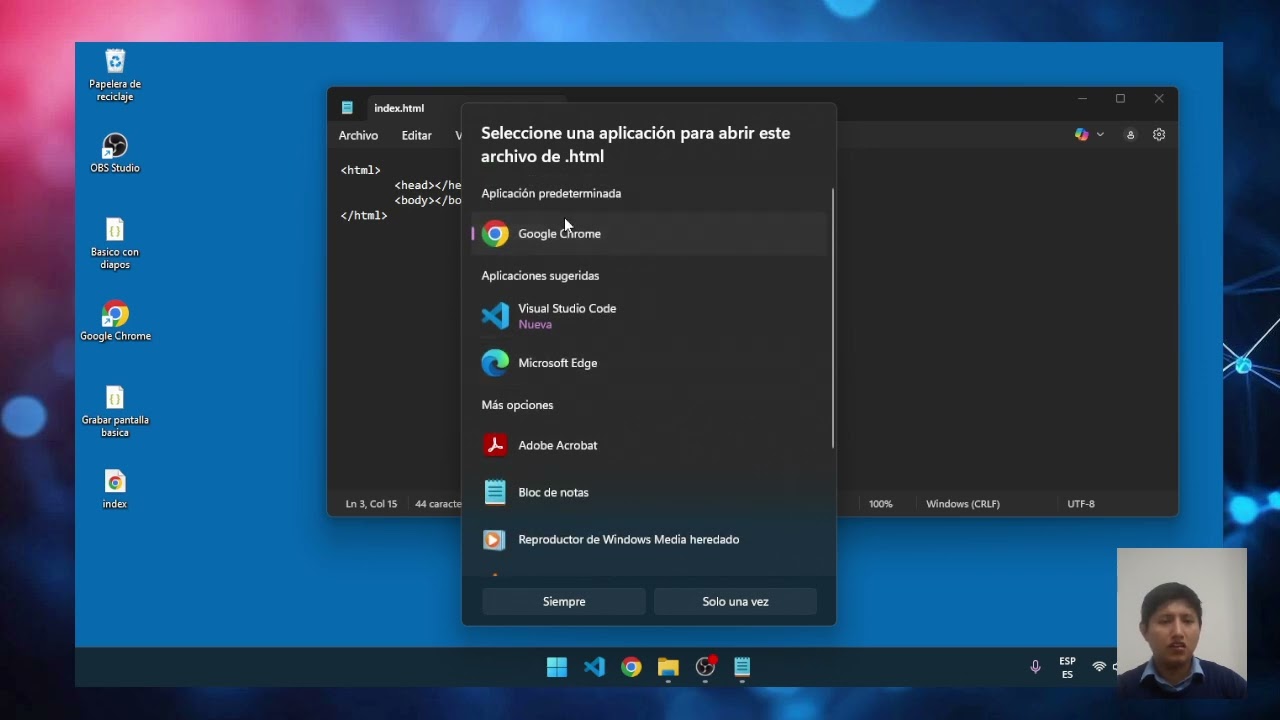Click the </html> line in Notepad editor
1280x720 pixels.
[x=364, y=215]
